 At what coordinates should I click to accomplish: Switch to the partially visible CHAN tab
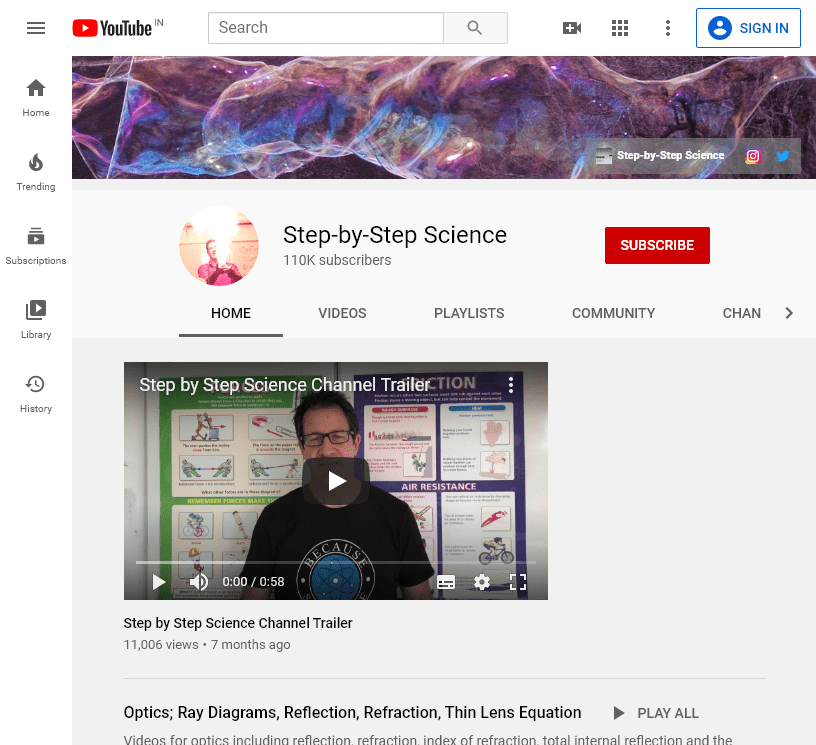click(742, 313)
